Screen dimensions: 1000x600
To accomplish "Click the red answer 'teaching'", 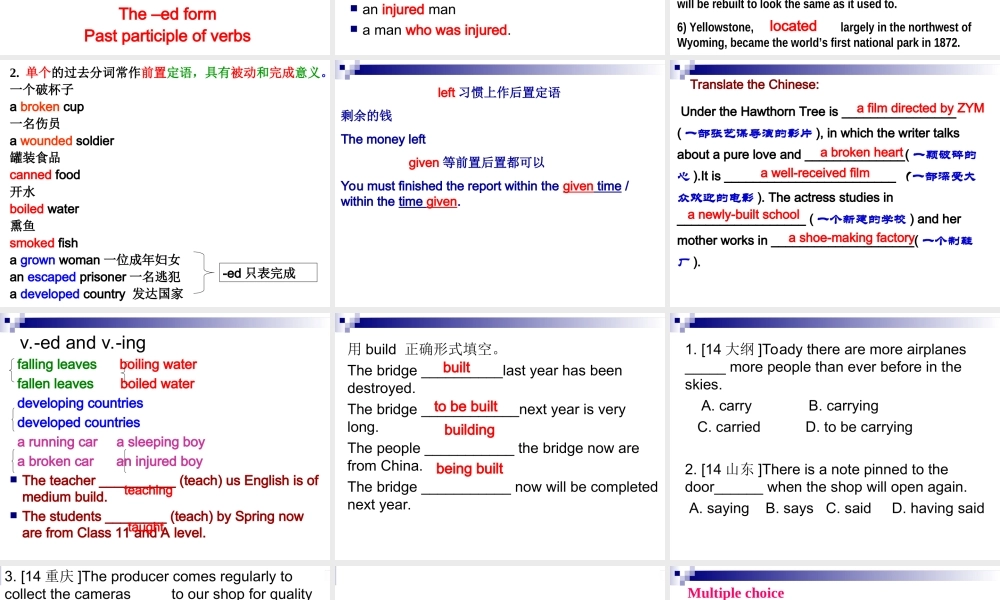I will [149, 490].
